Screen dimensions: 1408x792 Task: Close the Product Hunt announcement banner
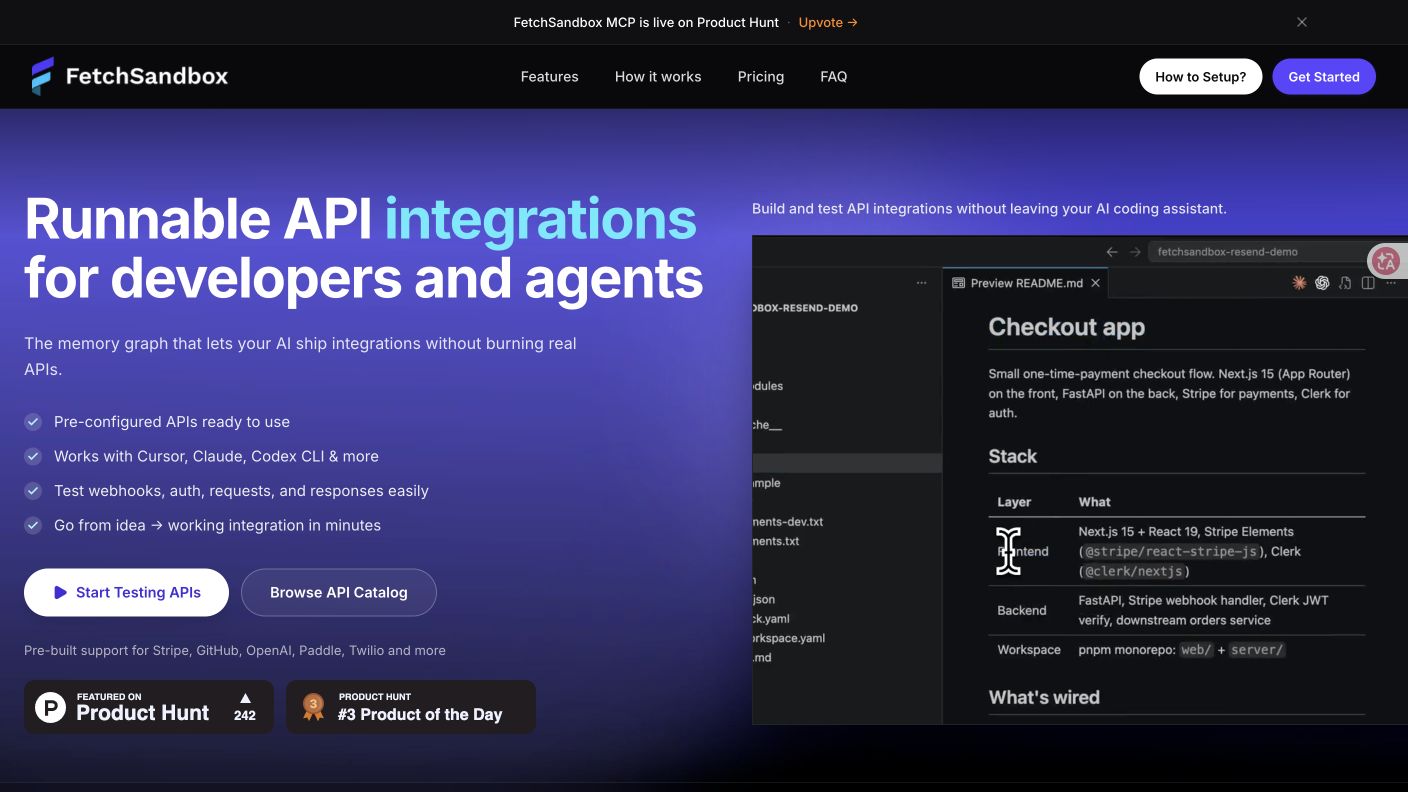tap(1302, 22)
